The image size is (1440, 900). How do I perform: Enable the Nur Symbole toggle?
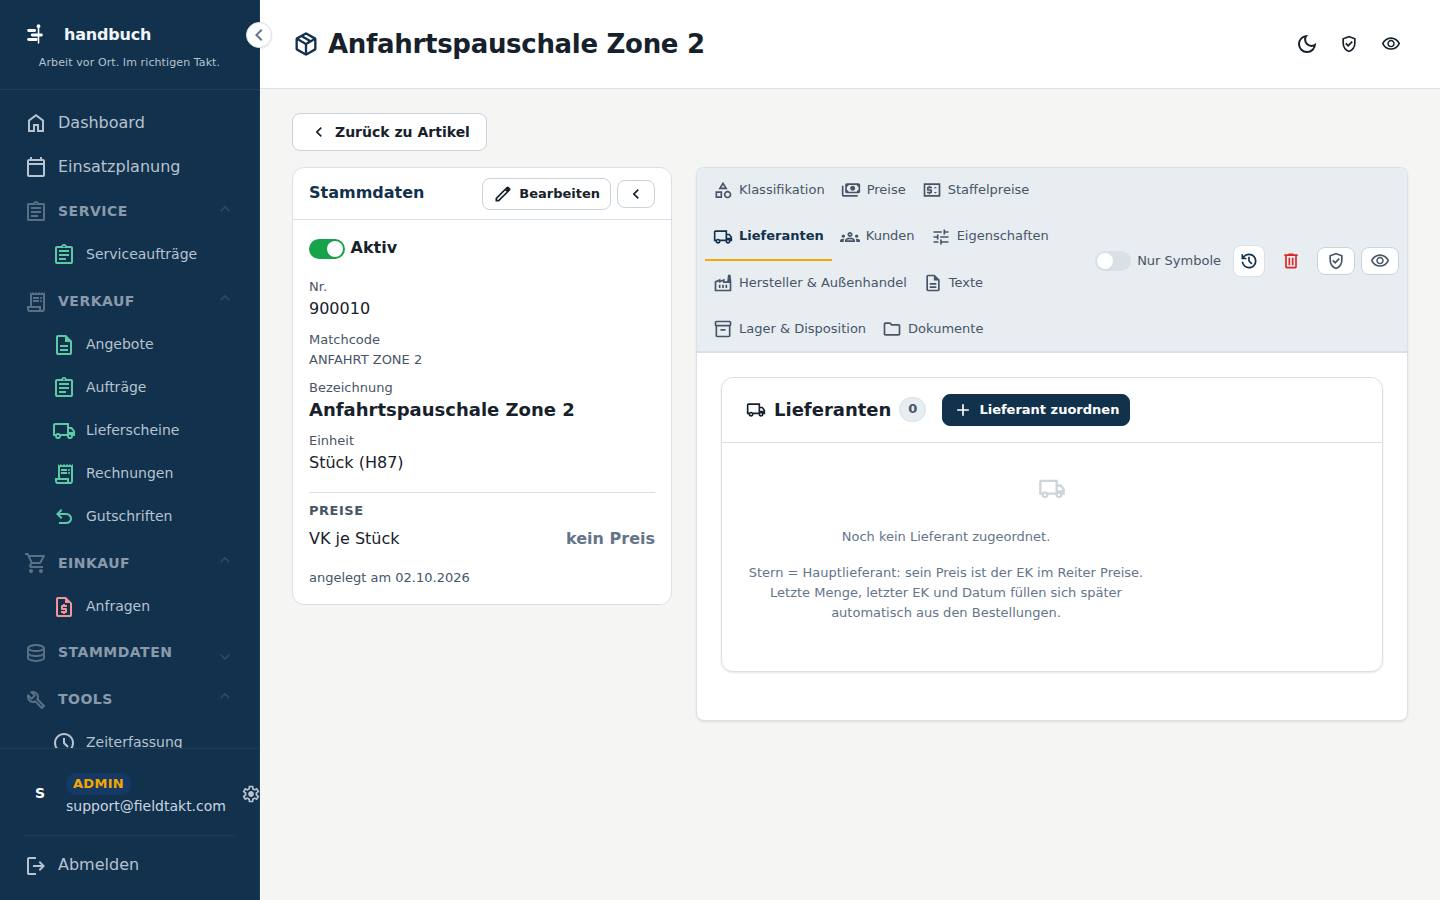[1112, 261]
